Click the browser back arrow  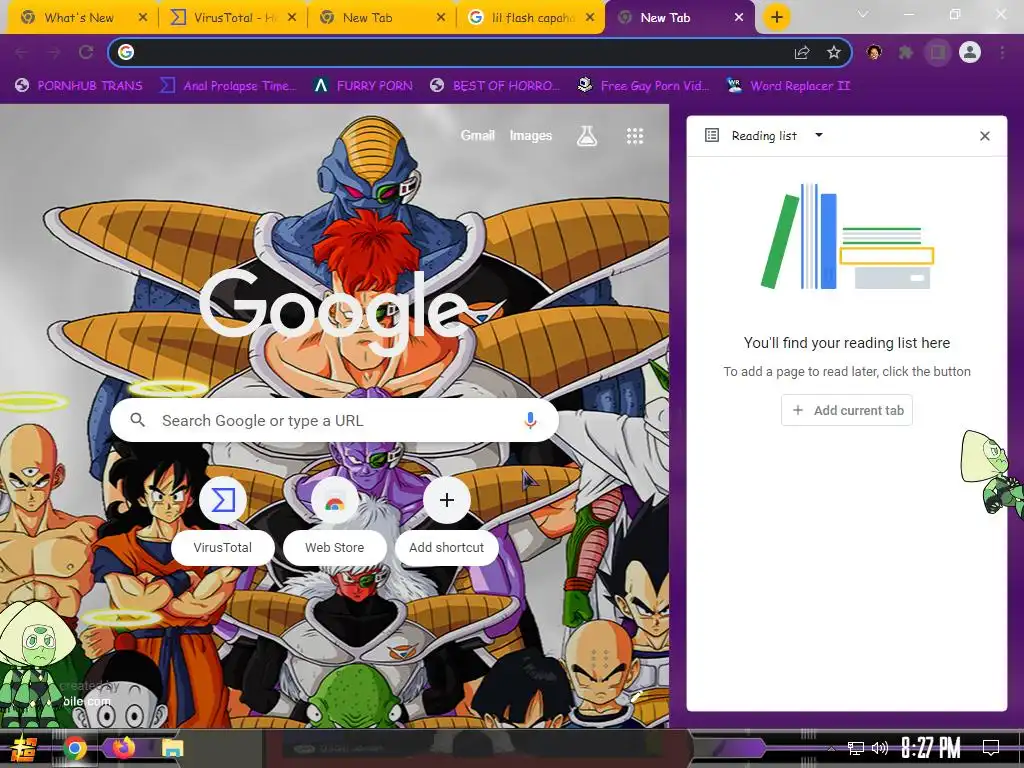coord(22,52)
